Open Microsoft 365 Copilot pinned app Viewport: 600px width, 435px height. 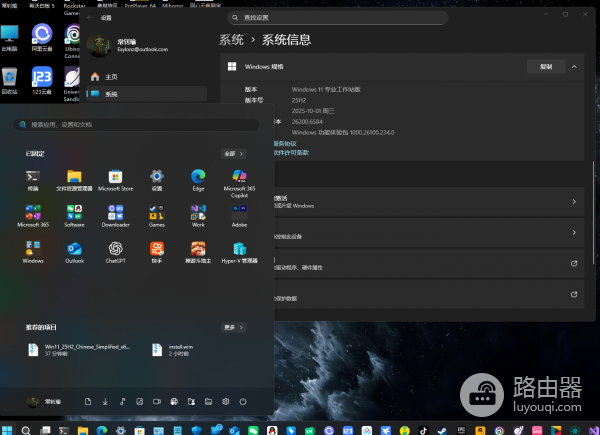coord(240,184)
